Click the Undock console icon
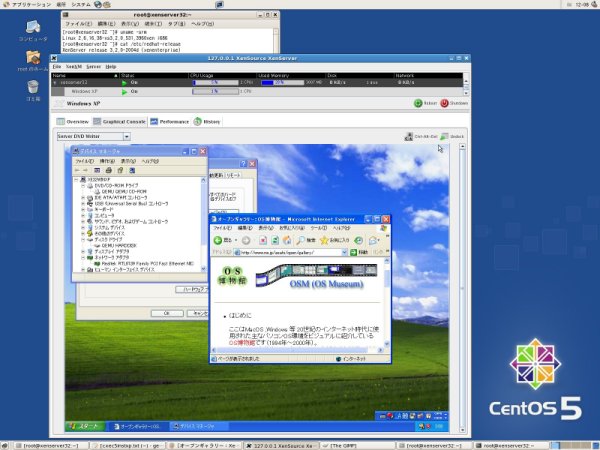600x450 pixels. pos(444,137)
